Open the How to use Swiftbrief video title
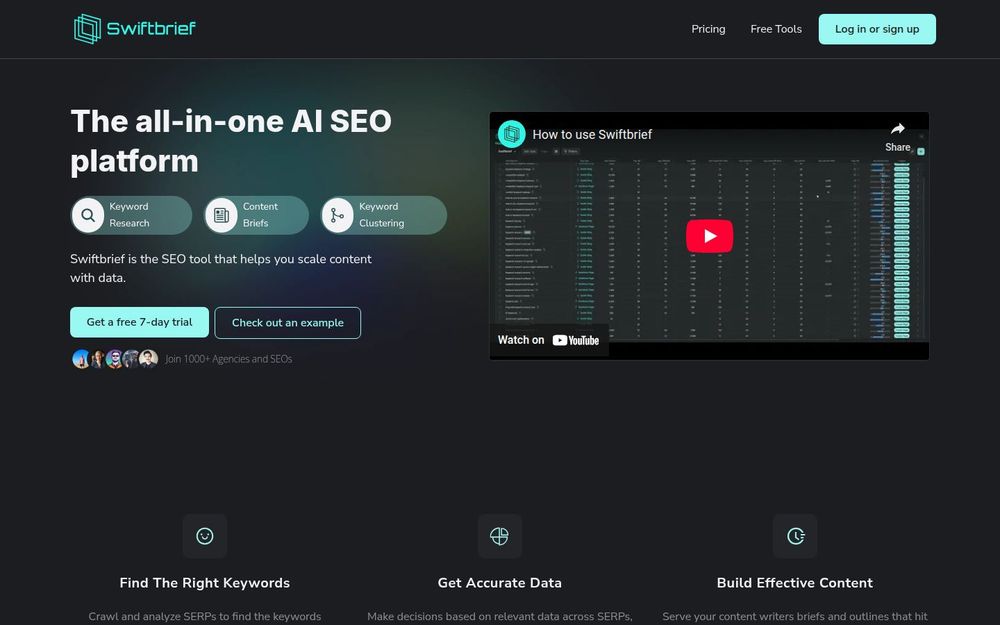Viewport: 1000px width, 625px height. pos(592,135)
